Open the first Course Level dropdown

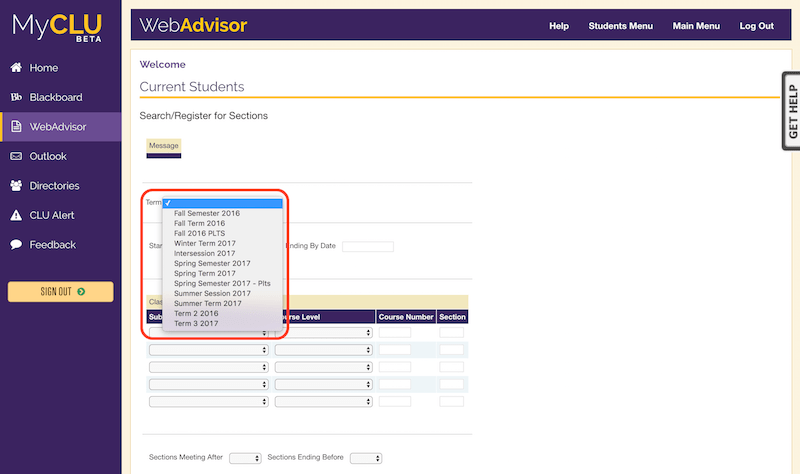(x=323, y=333)
